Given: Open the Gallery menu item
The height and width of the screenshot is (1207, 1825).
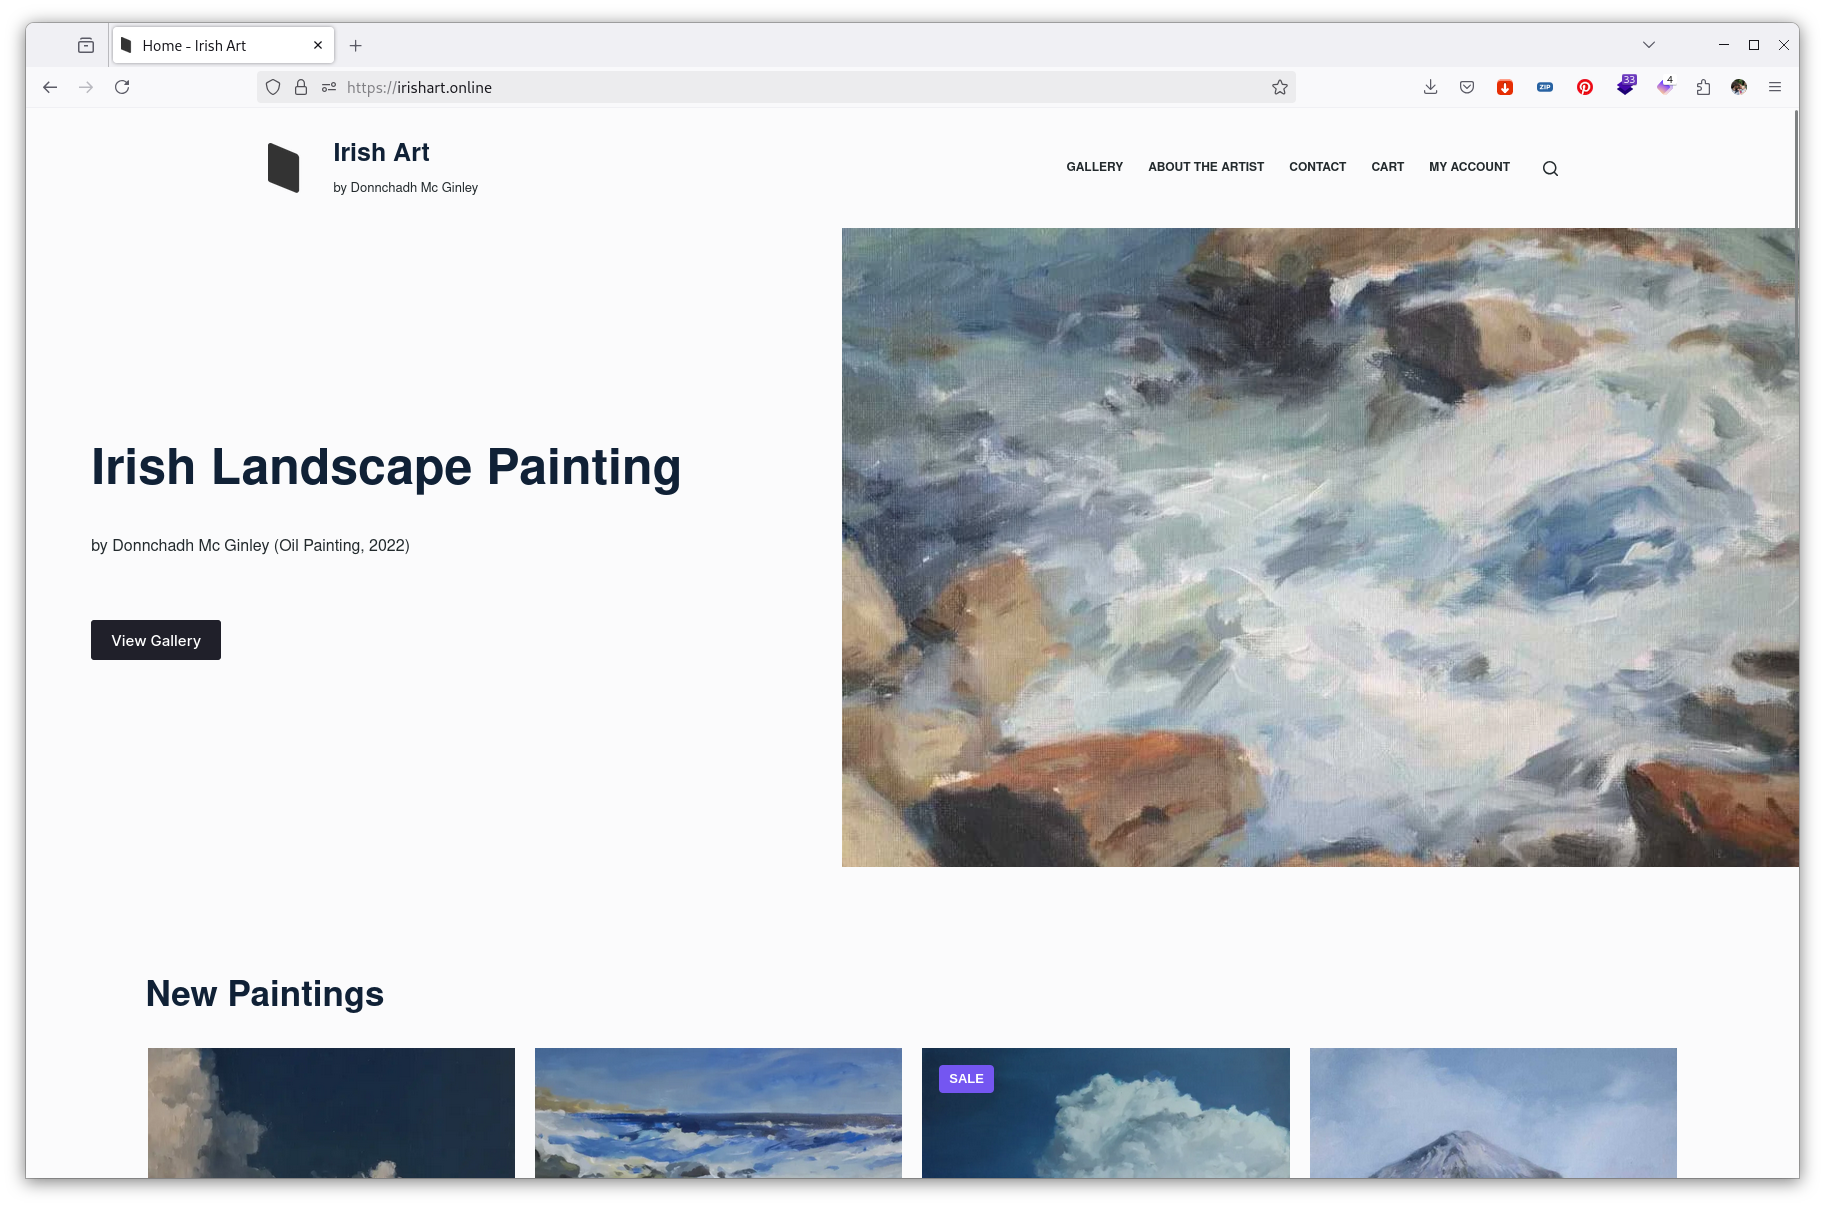Looking at the screenshot, I should point(1094,167).
